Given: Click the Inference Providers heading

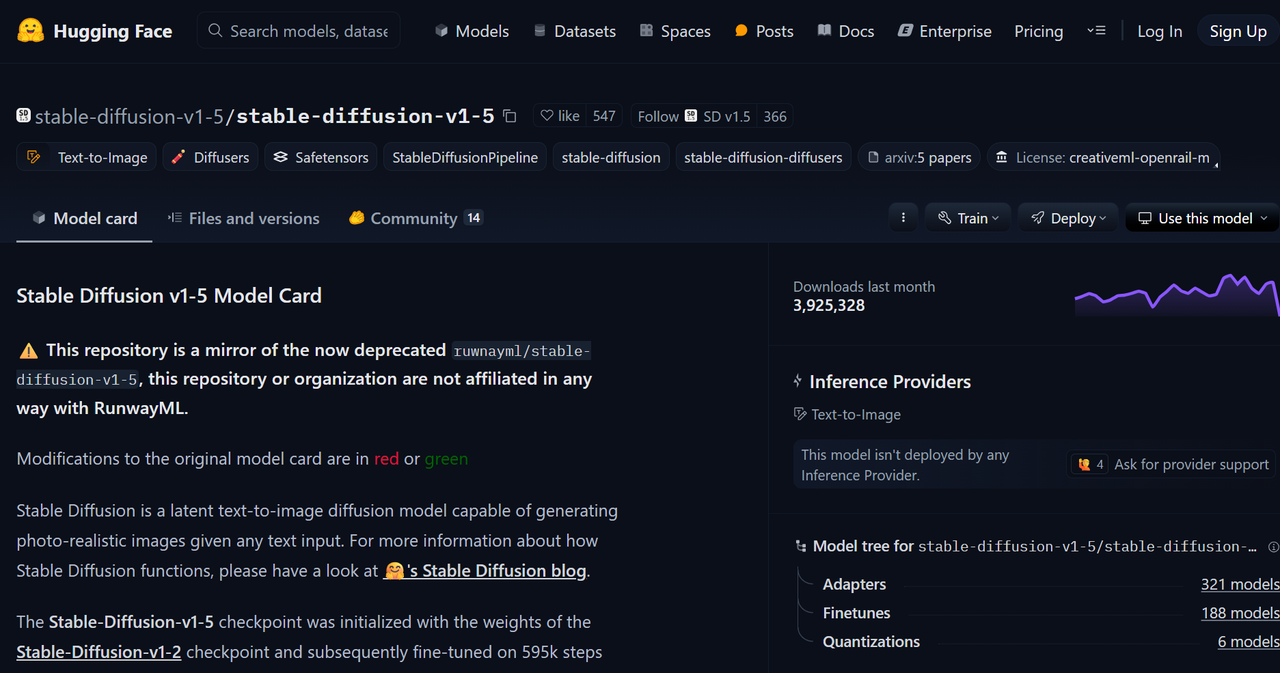Looking at the screenshot, I should pyautogui.click(x=890, y=382).
